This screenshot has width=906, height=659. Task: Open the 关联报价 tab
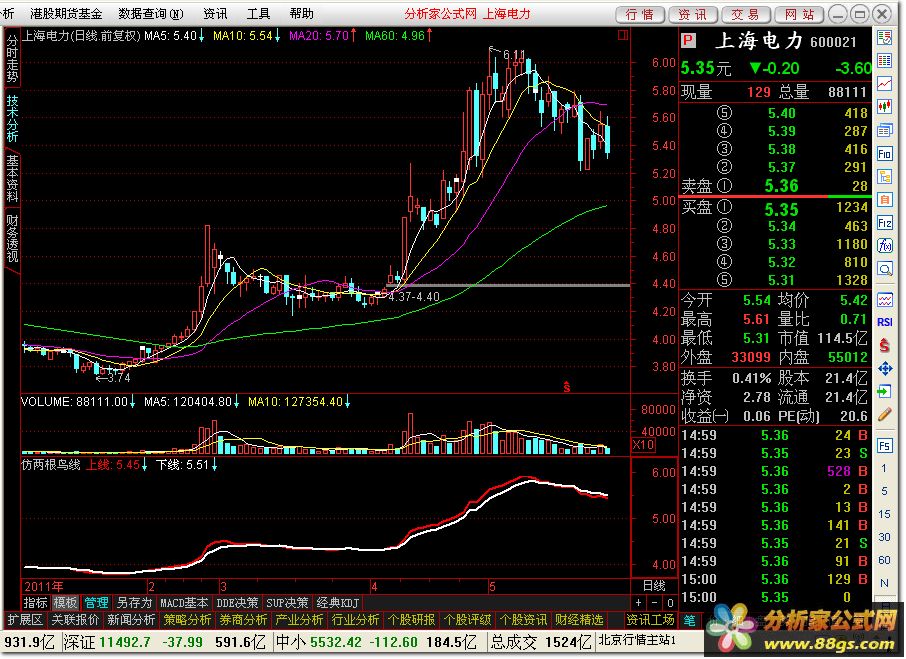click(75, 620)
